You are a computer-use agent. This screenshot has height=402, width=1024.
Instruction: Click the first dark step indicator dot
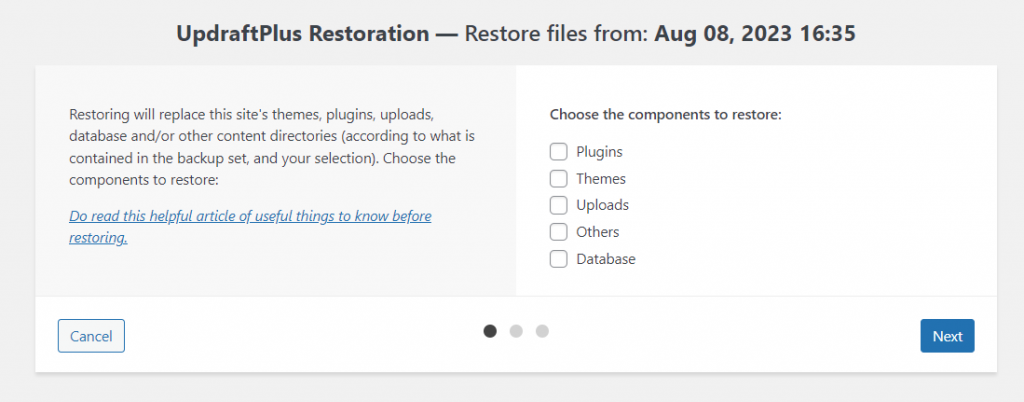(490, 331)
